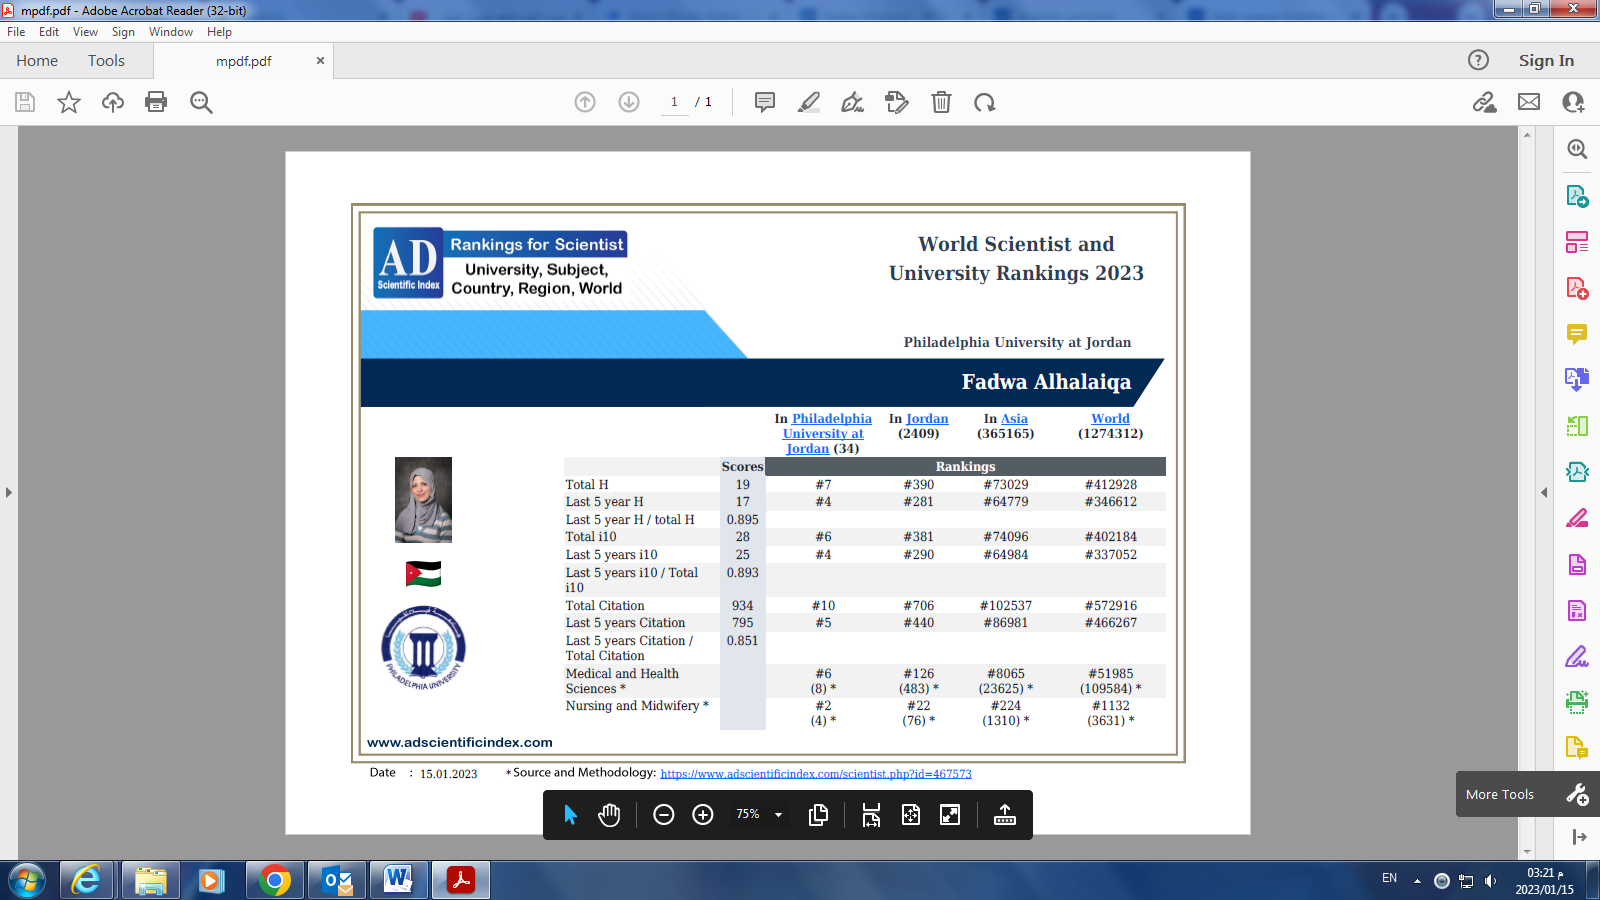Open the 75% zoom level dropdown
The width and height of the screenshot is (1600, 900).
pos(778,815)
